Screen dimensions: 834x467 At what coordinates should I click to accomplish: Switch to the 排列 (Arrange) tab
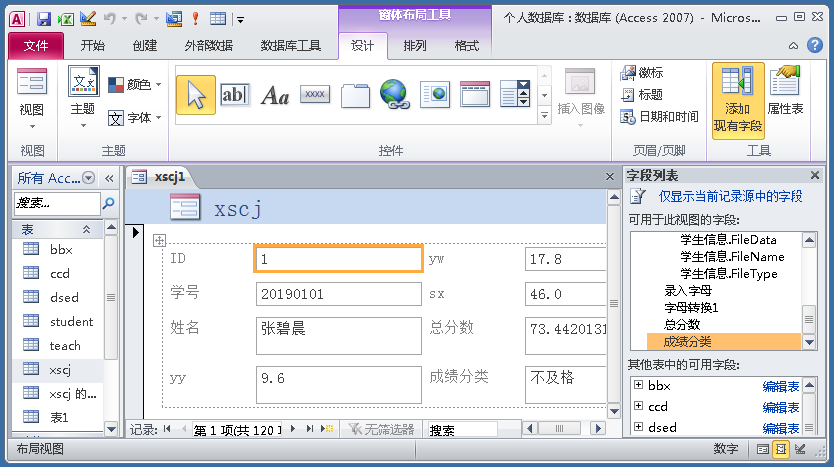tap(415, 46)
